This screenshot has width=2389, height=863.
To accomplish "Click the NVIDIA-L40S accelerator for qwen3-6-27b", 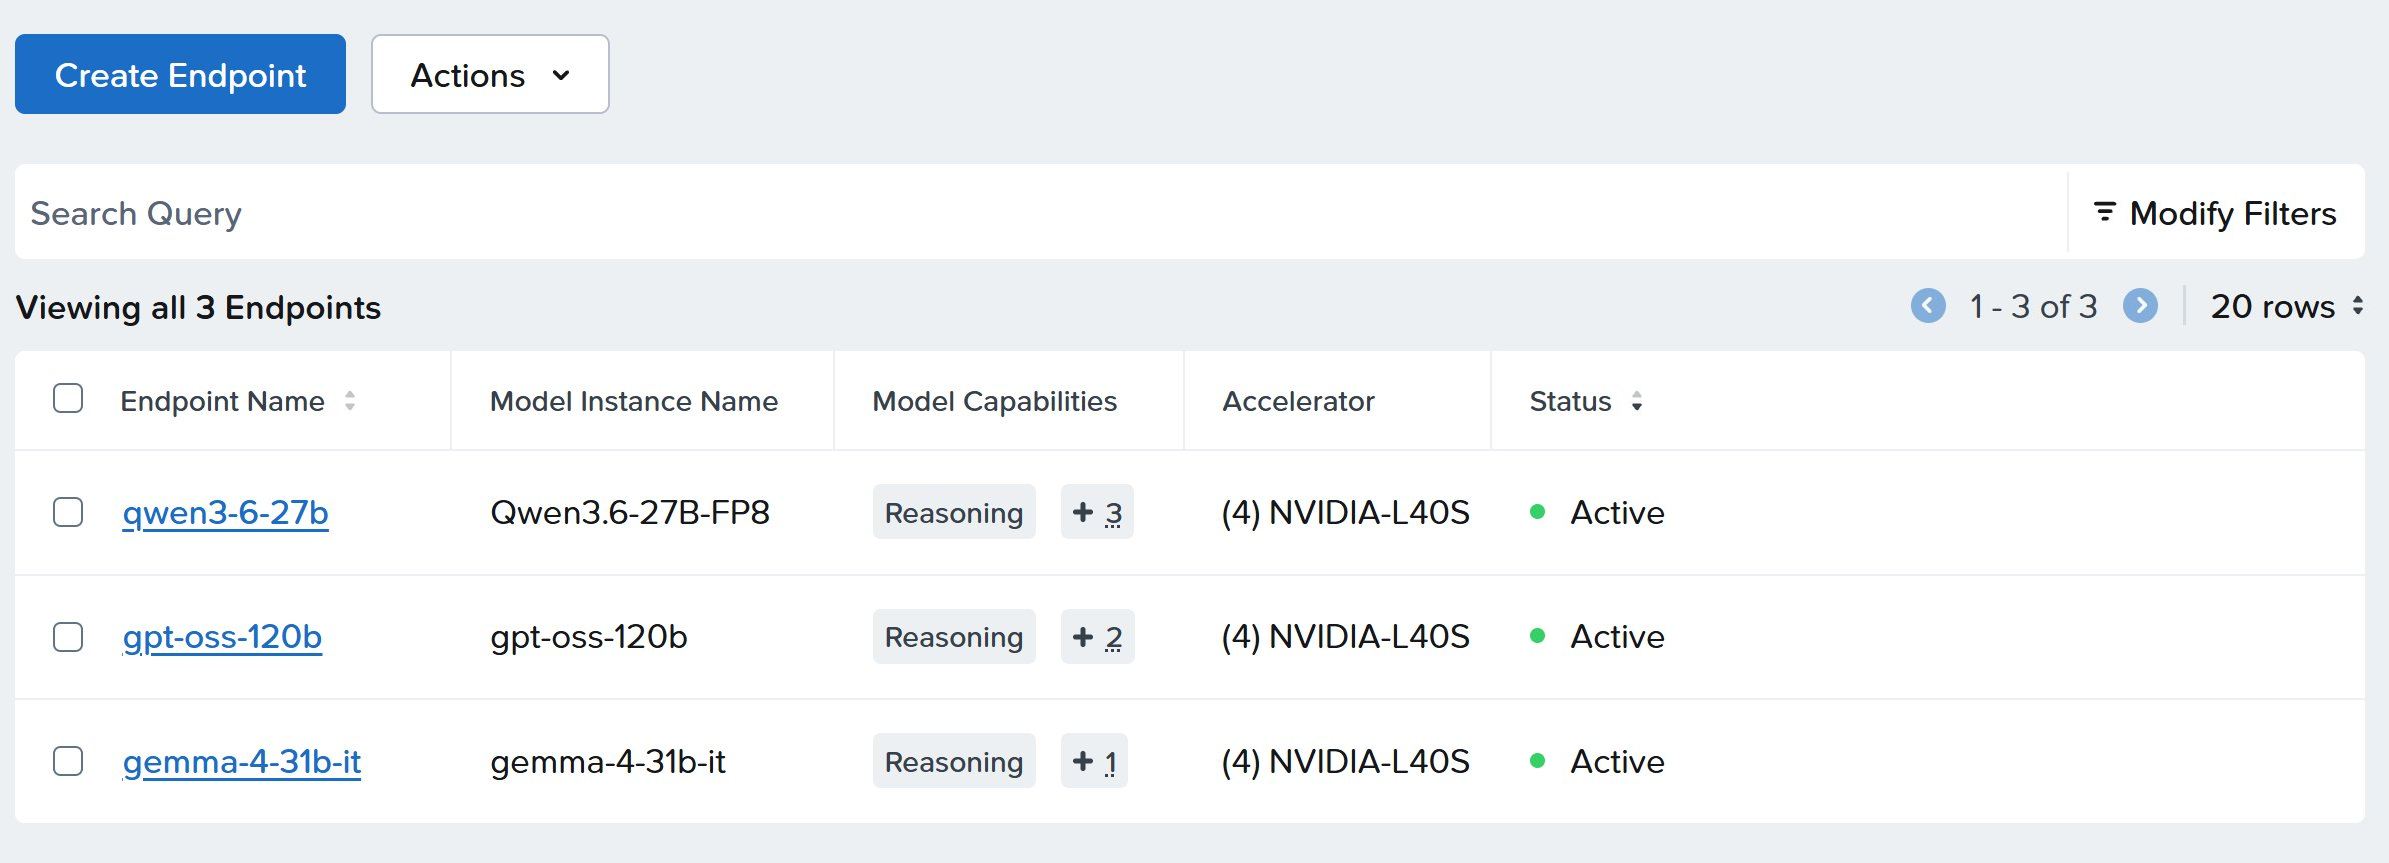I will tap(1345, 512).
